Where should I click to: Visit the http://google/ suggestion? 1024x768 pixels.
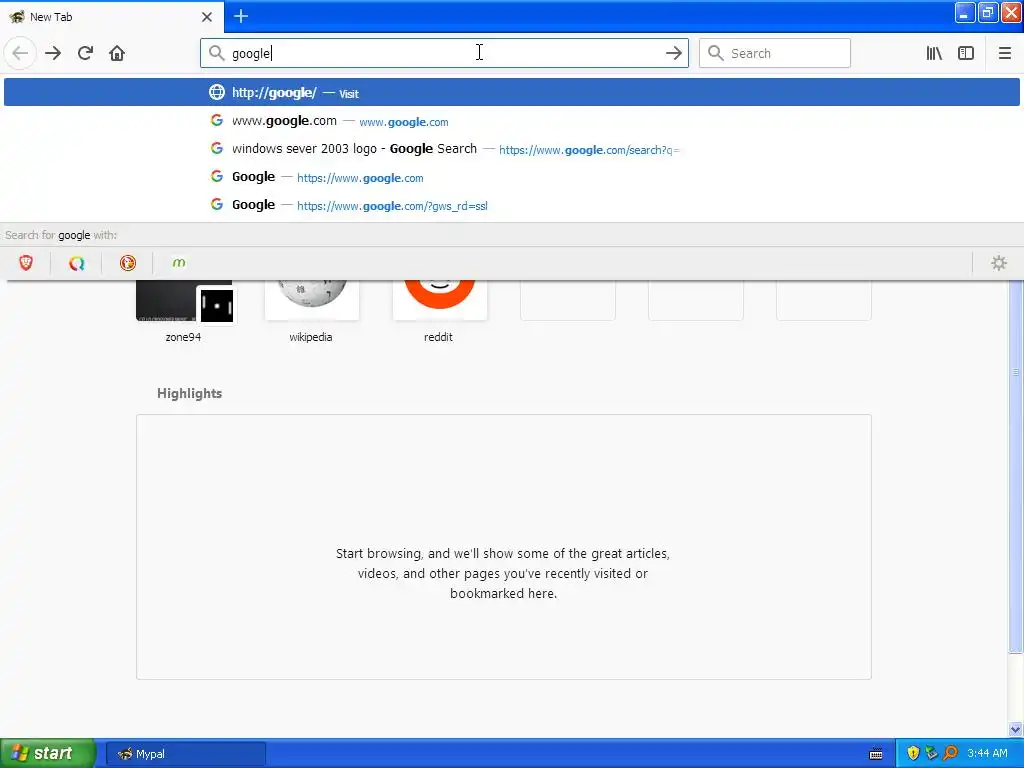pos(511,92)
